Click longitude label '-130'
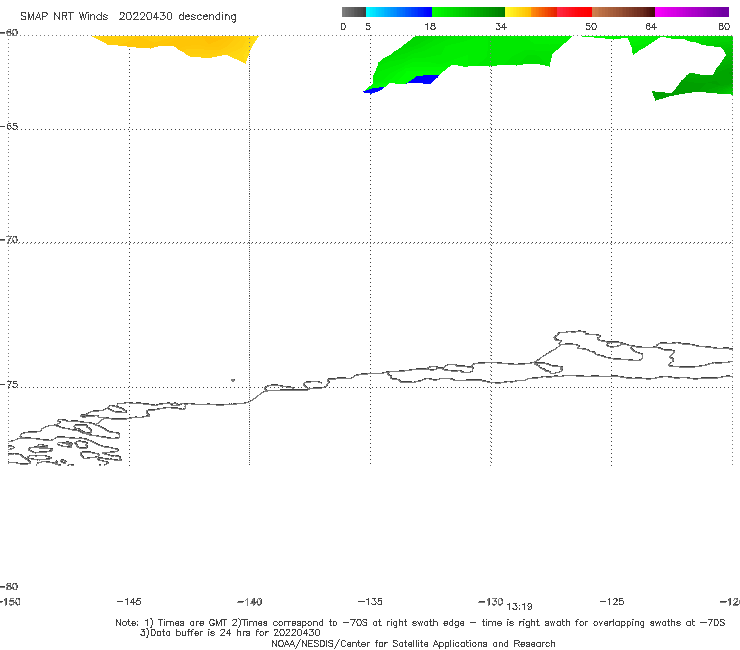Image resolution: width=740 pixels, height=650 pixels. tap(491, 601)
